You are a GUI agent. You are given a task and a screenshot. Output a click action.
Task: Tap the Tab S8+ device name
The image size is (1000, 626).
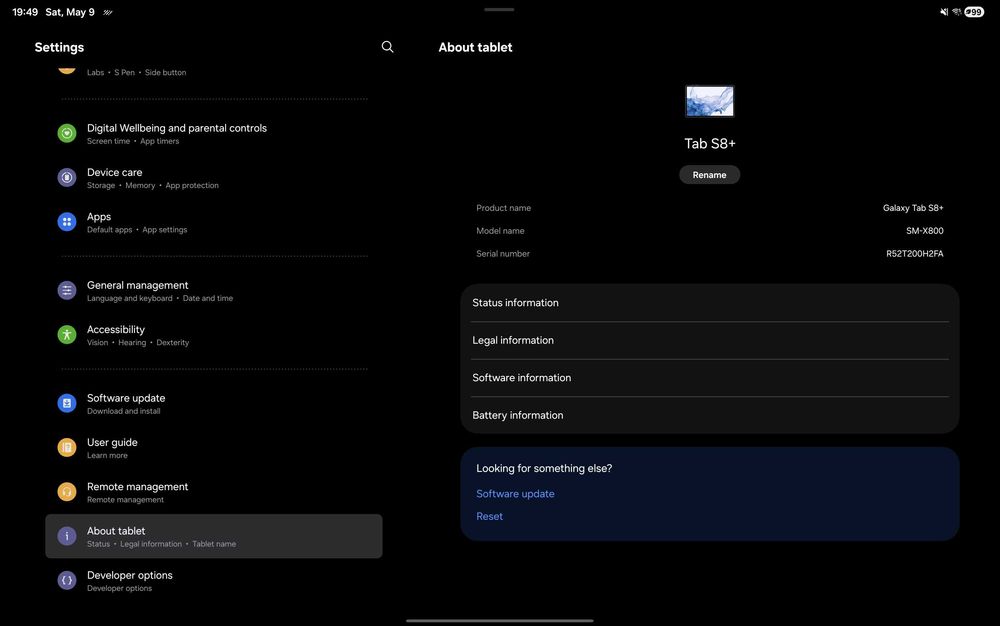point(710,143)
